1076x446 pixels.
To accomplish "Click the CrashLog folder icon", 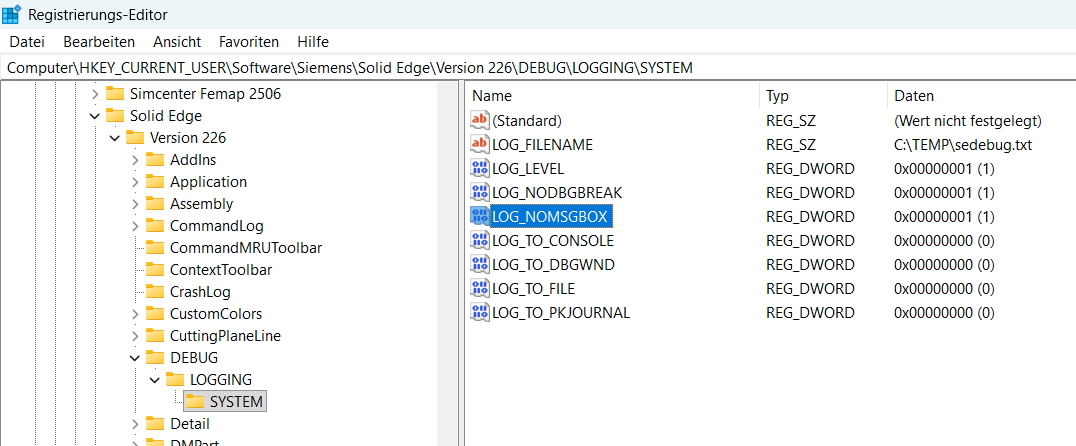I will 155,292.
